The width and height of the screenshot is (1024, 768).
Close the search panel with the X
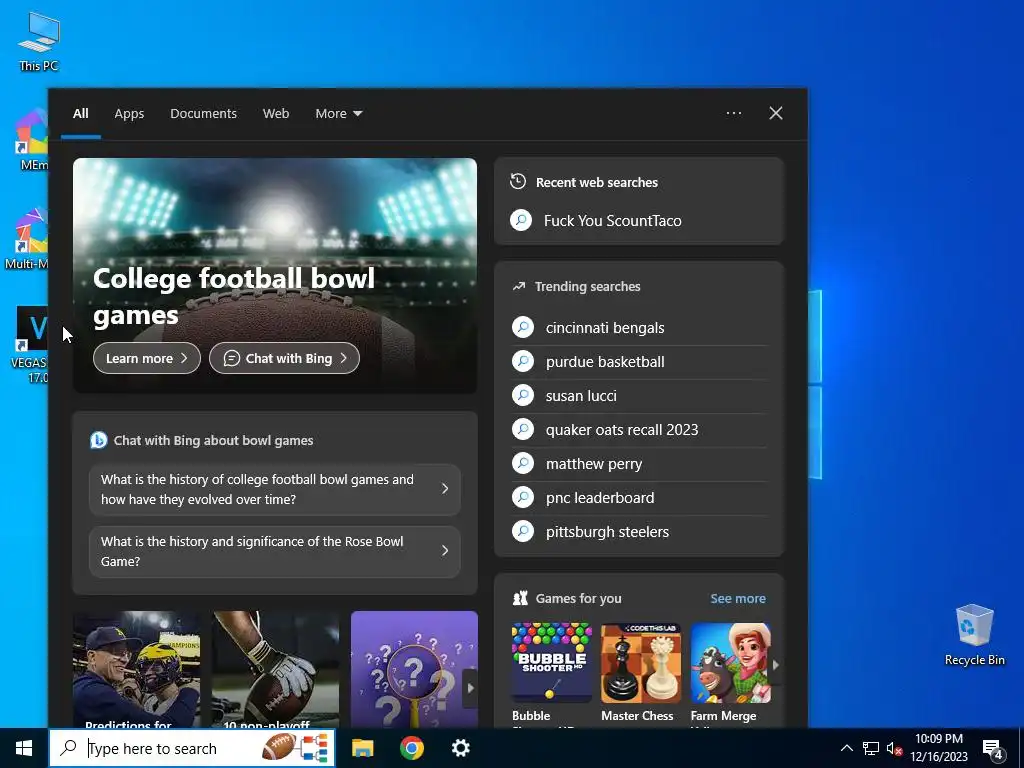[776, 113]
